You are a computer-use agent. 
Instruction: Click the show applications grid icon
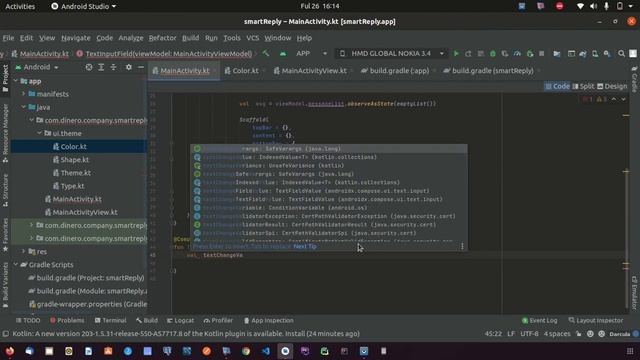coord(630,351)
